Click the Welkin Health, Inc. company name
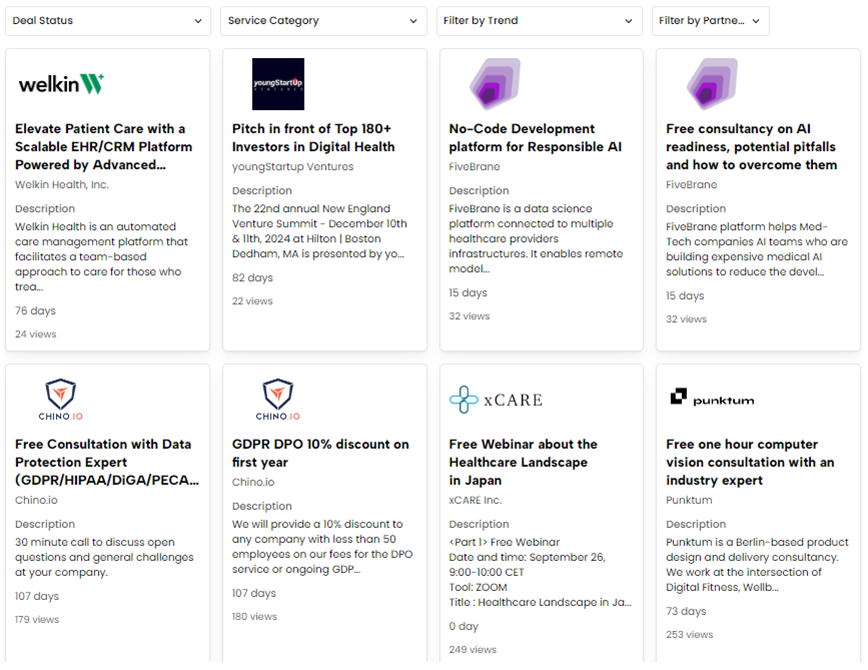 pyautogui.click(x=62, y=185)
